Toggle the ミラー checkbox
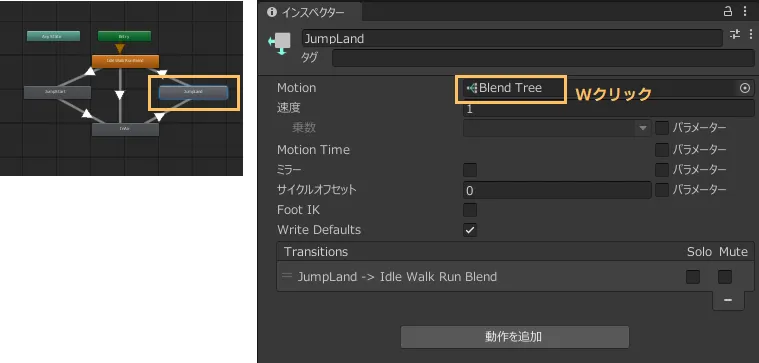The image size is (759, 363). [470, 170]
